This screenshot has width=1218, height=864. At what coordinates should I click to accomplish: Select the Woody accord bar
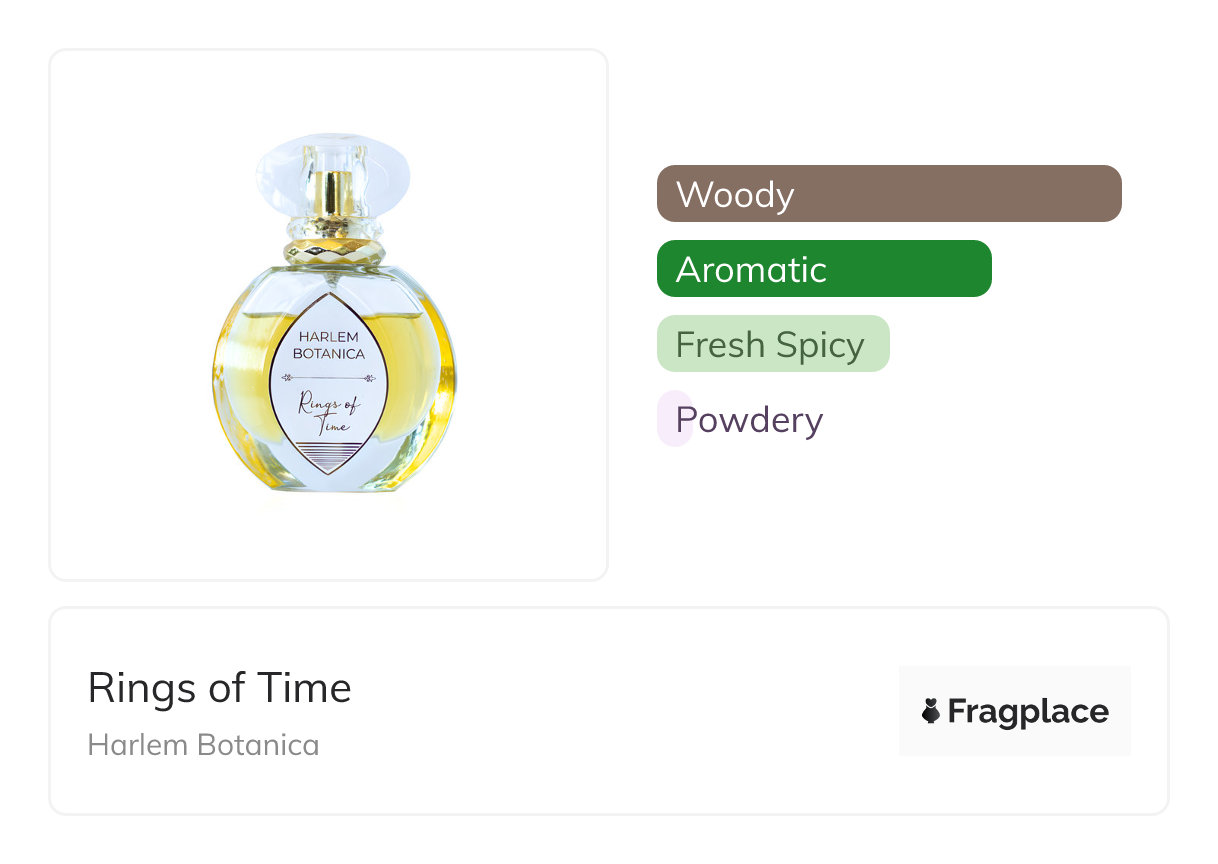(x=888, y=193)
